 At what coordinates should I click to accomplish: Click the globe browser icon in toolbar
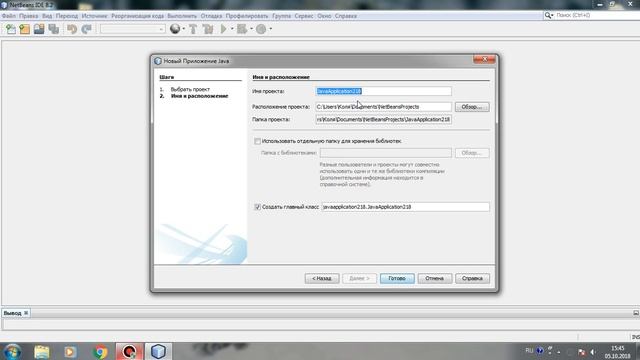(x=175, y=29)
